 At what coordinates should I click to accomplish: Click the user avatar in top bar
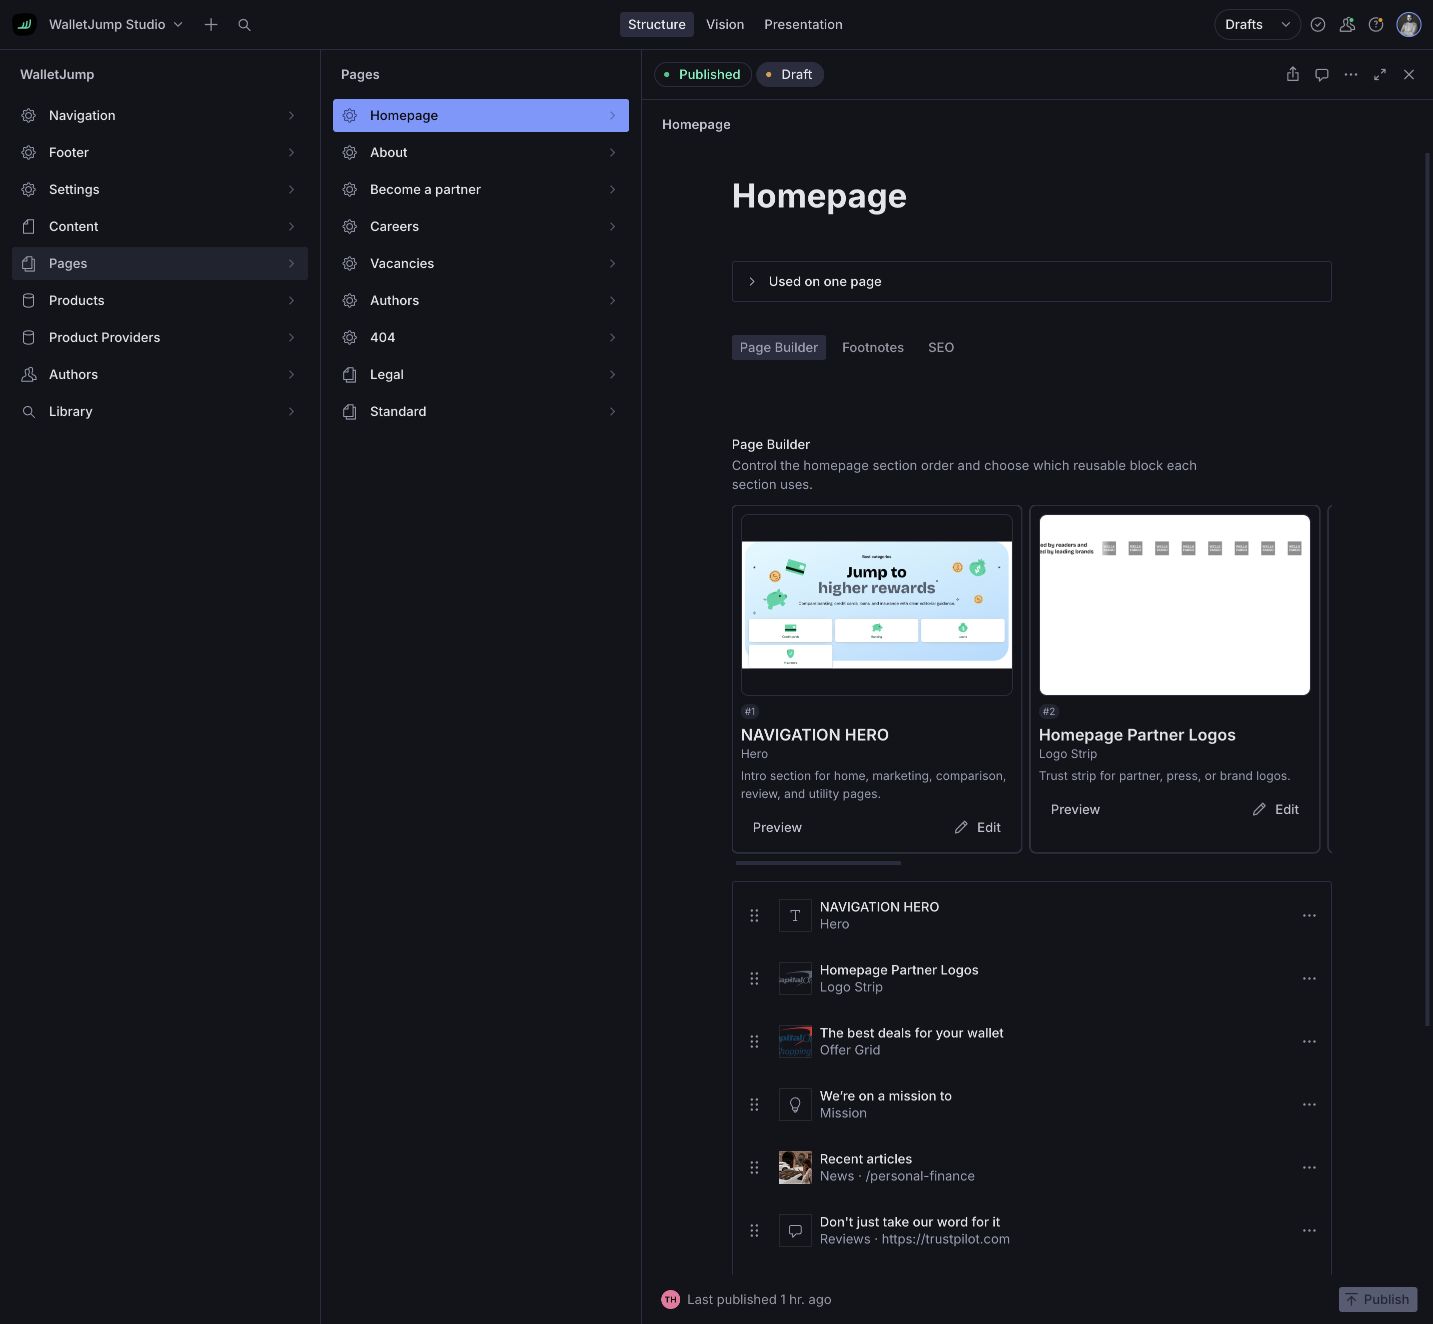pos(1409,24)
